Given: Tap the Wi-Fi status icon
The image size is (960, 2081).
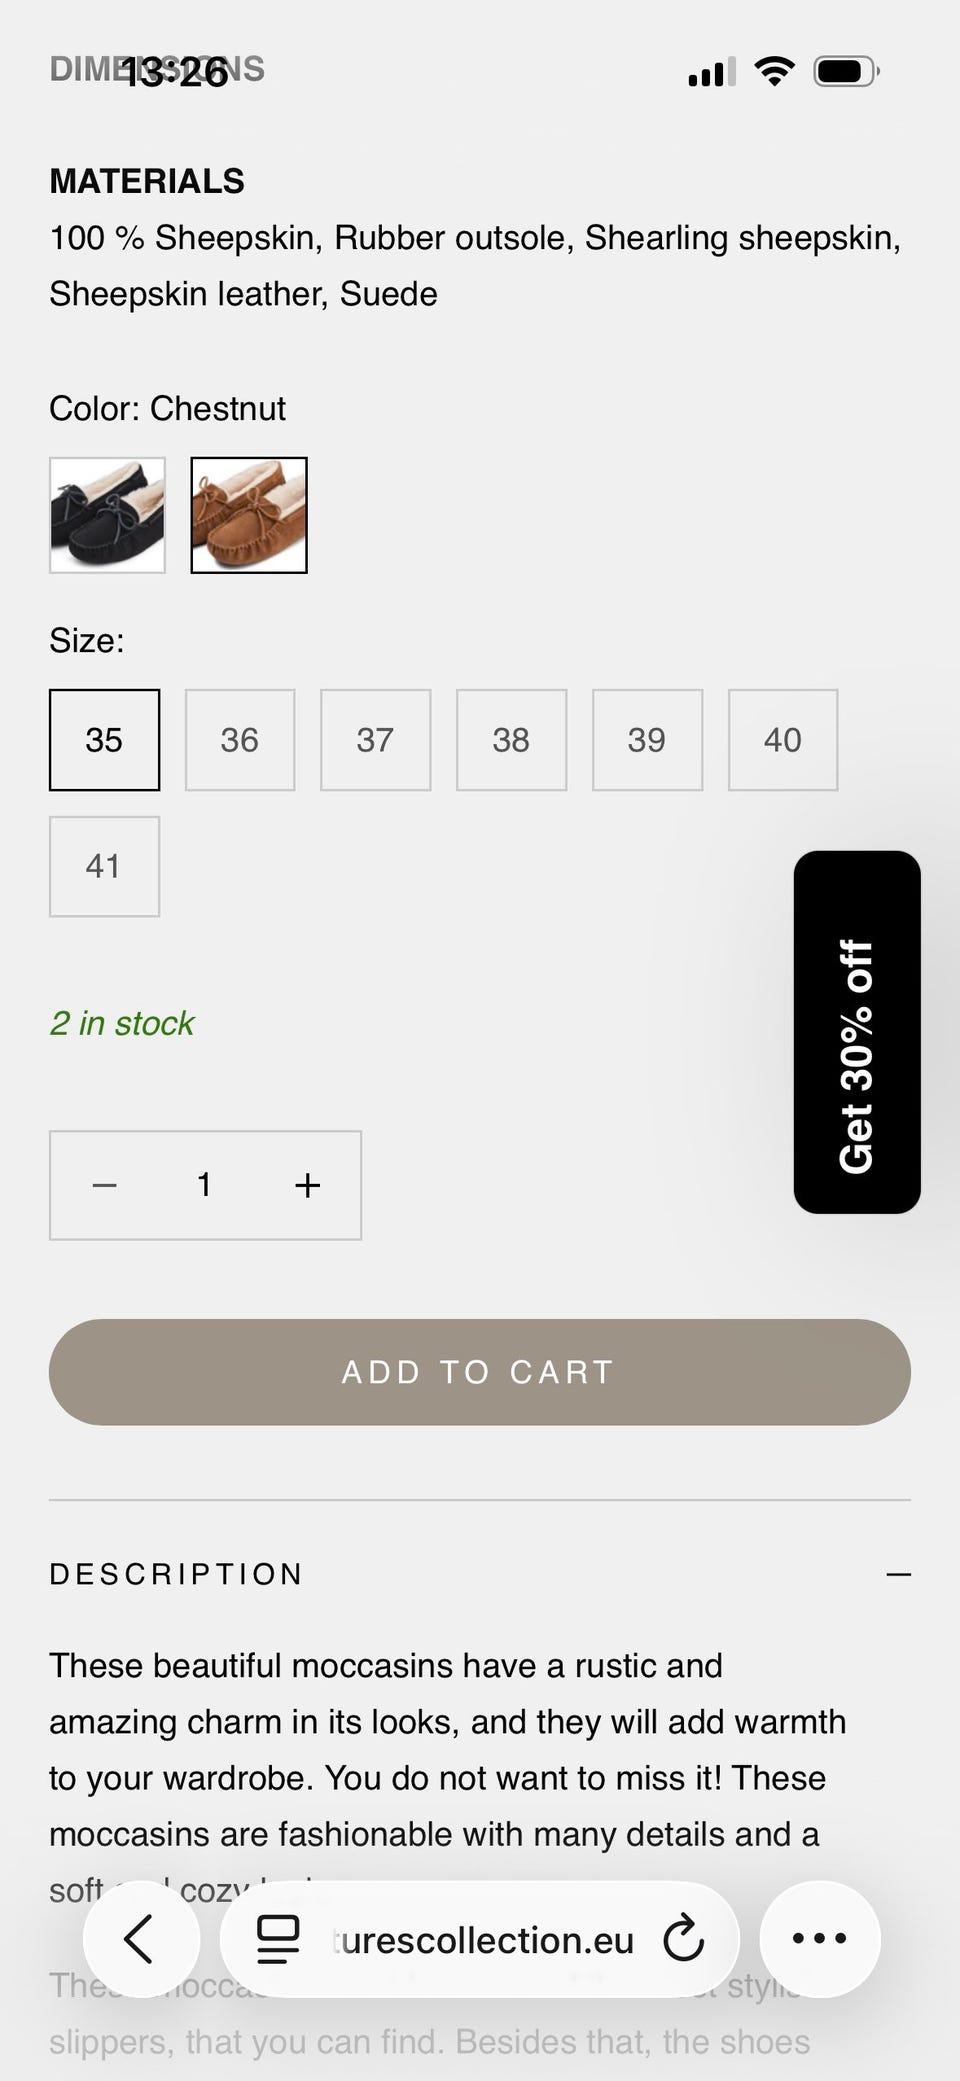Looking at the screenshot, I should coord(774,71).
